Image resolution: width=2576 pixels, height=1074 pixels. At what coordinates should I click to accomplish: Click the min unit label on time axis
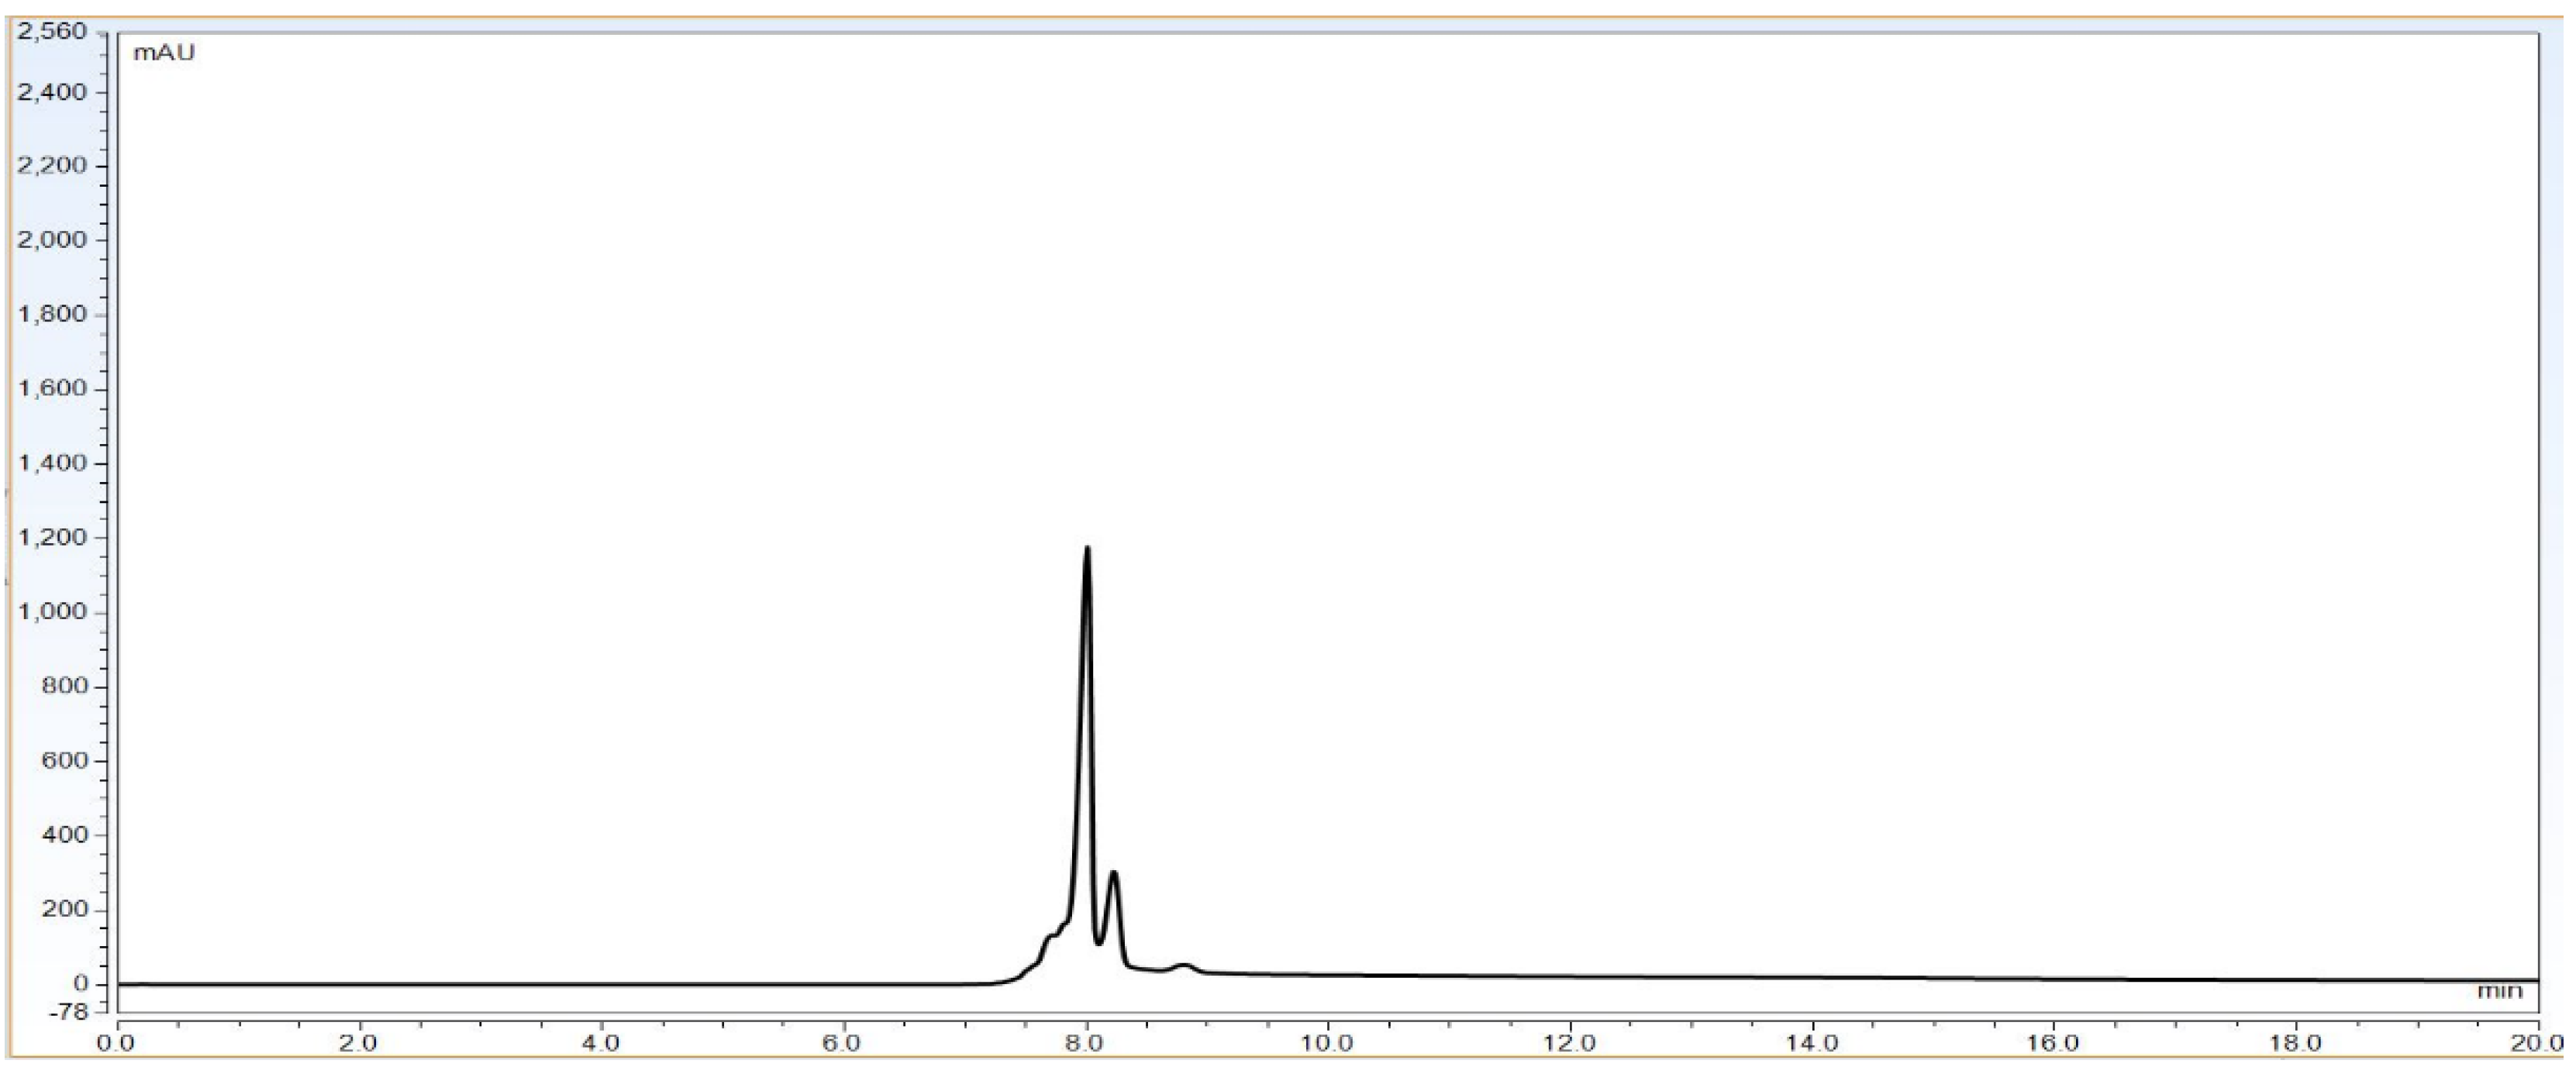2499,991
